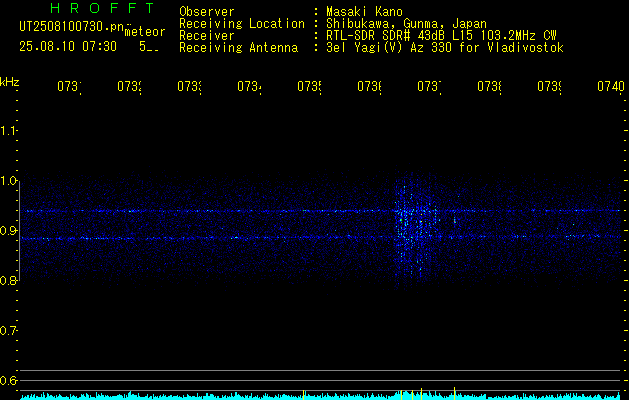The width and height of the screenshot is (629, 400).
Task: Click the 0734 time marker
Action: coord(249,86)
